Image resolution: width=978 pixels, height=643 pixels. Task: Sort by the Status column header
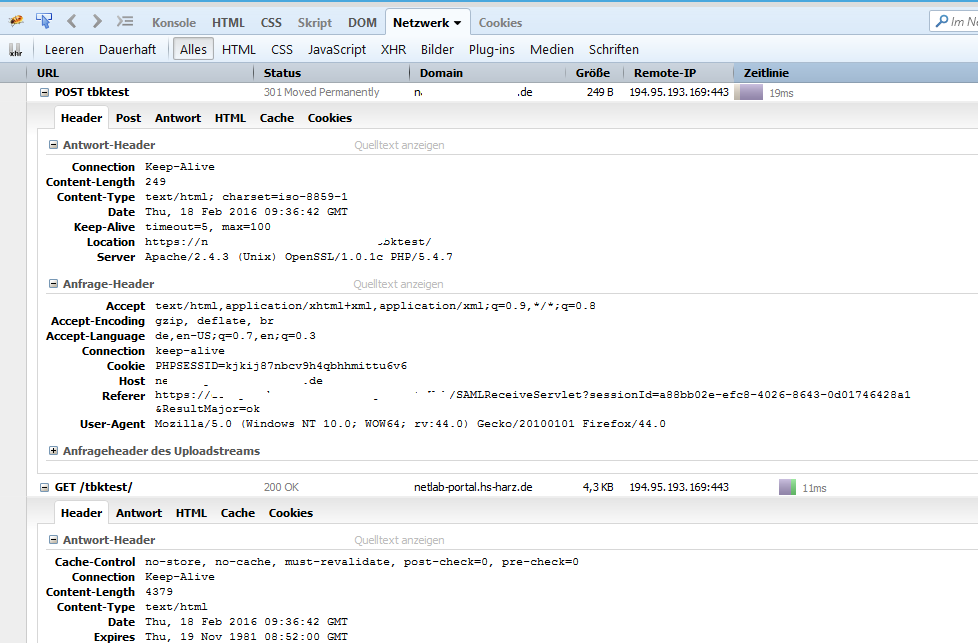coord(282,73)
